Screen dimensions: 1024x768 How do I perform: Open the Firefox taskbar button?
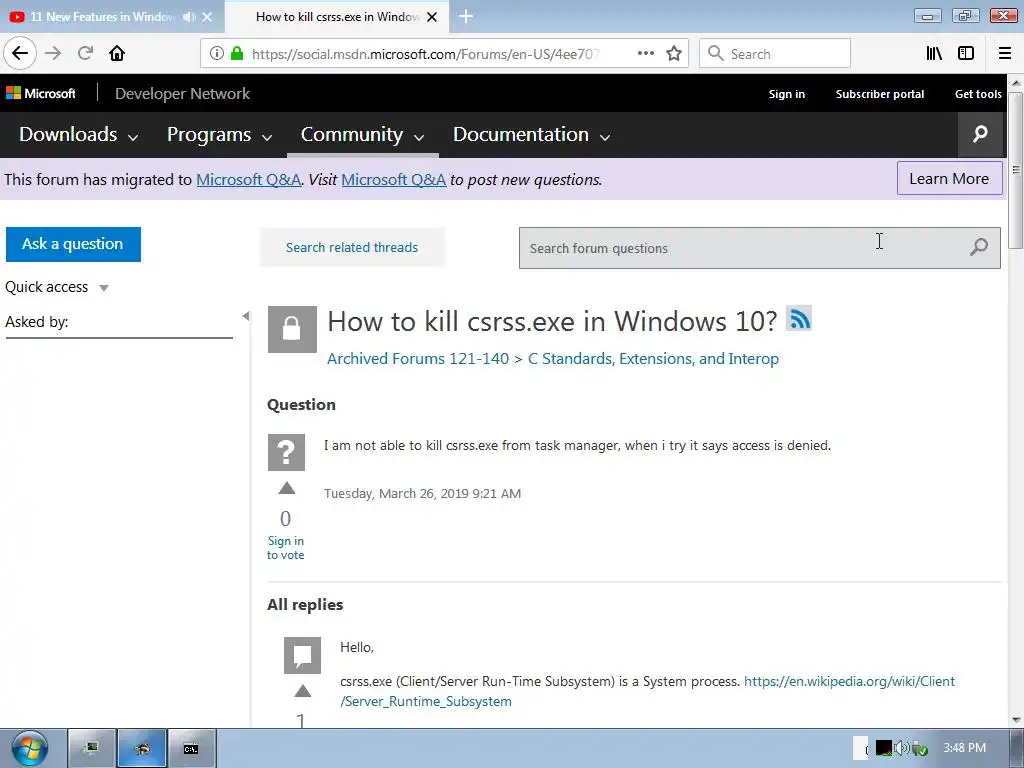(x=142, y=748)
